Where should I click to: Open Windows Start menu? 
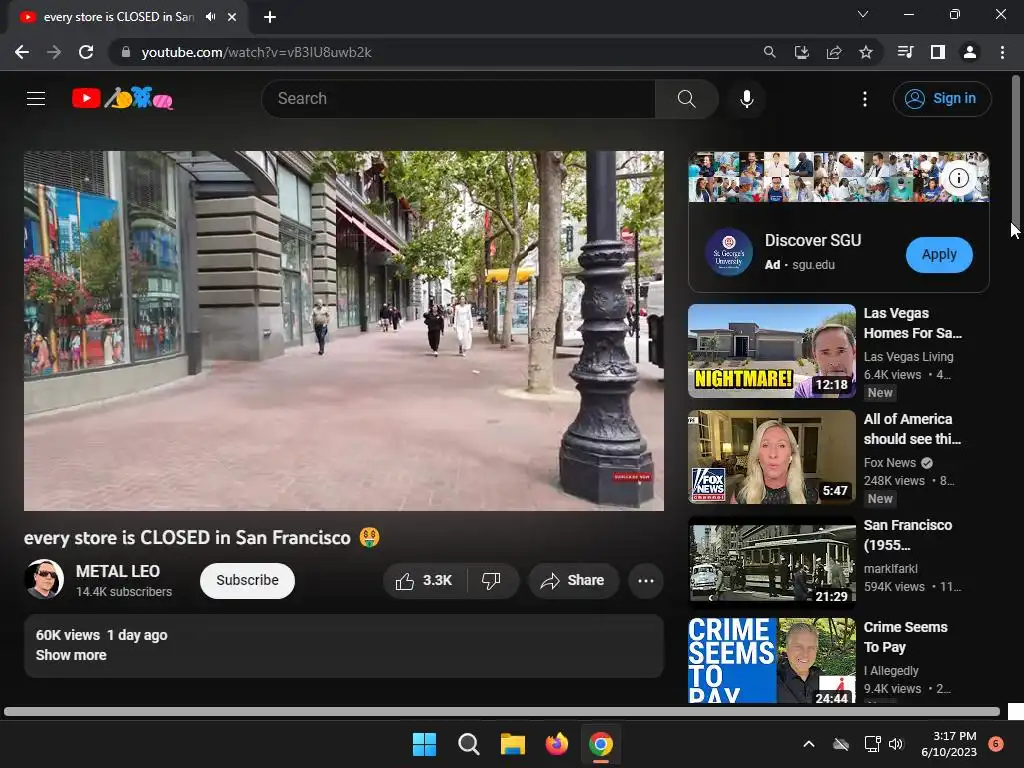click(424, 744)
